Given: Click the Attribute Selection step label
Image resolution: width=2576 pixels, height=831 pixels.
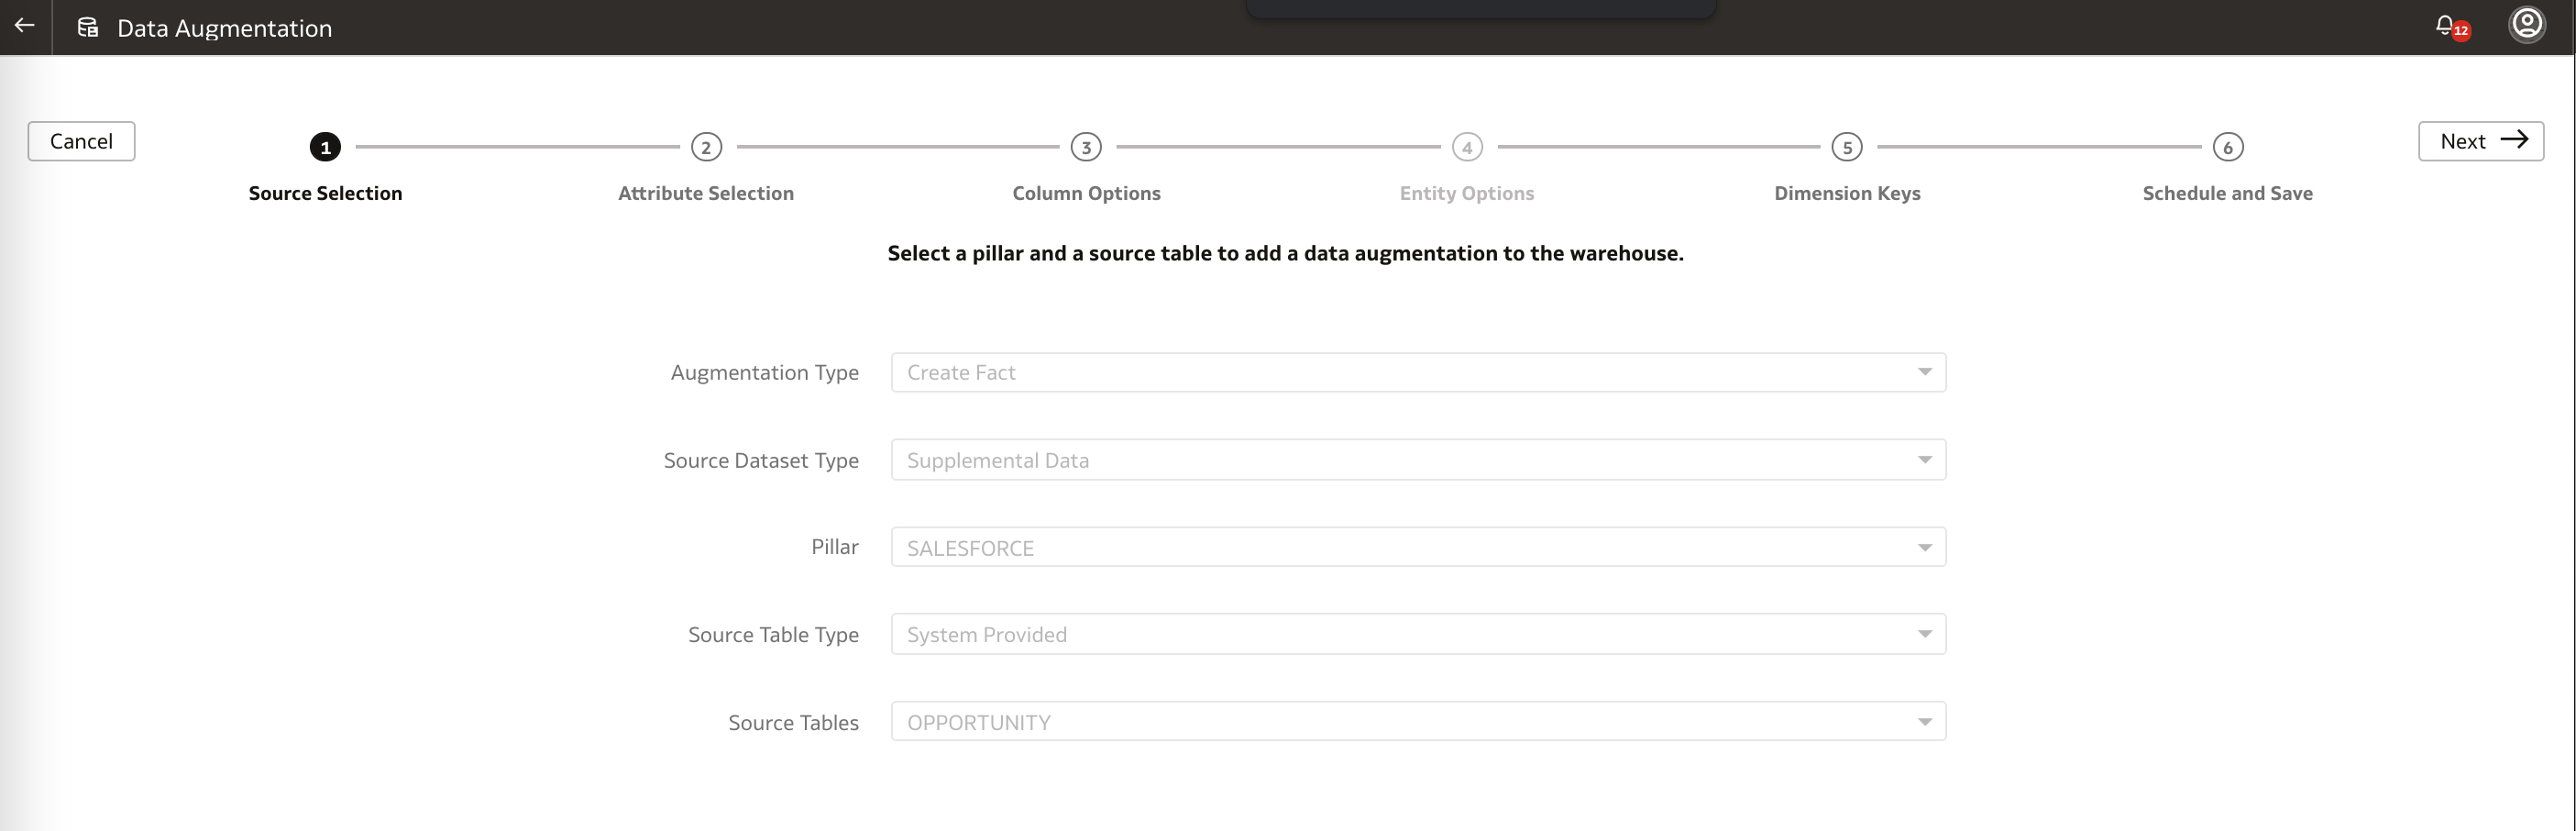Looking at the screenshot, I should 706,193.
